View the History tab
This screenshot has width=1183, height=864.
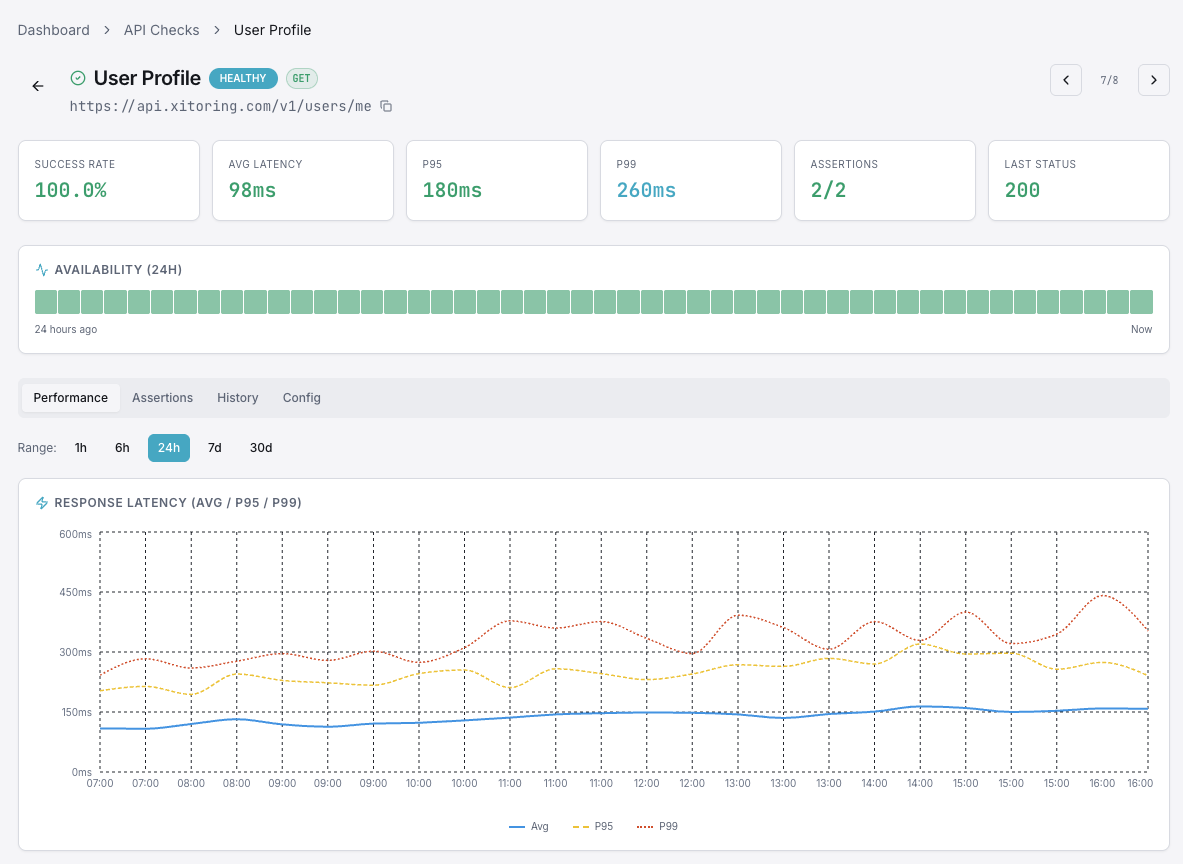[x=237, y=397]
